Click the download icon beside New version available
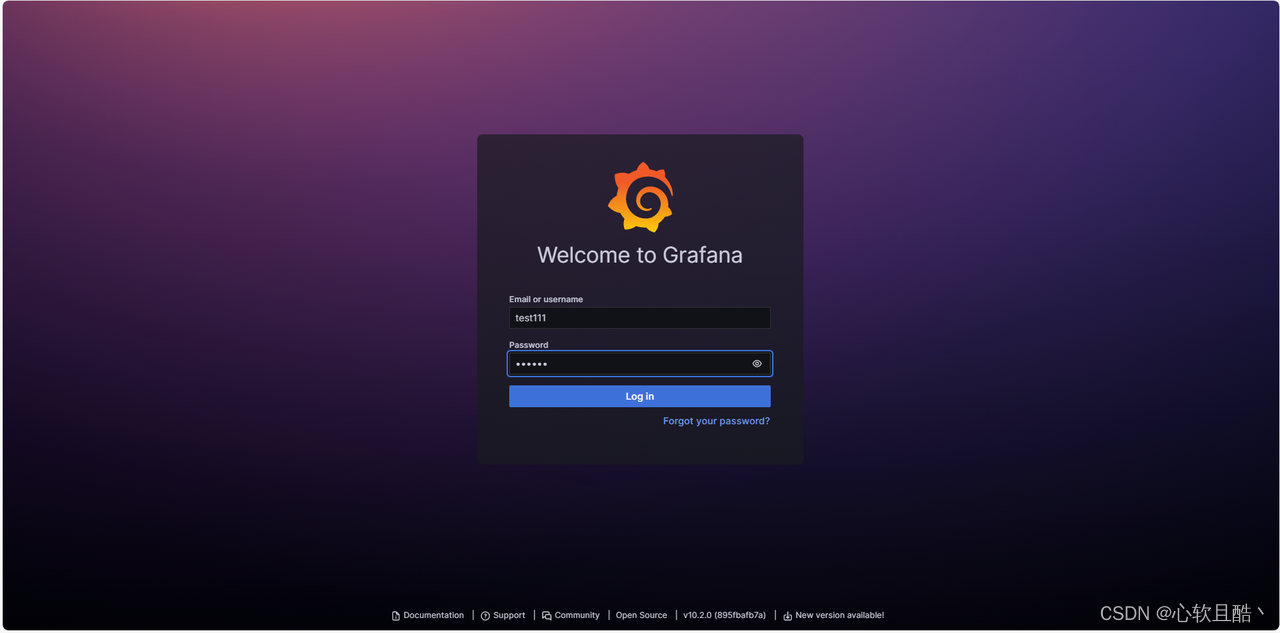 pos(785,615)
